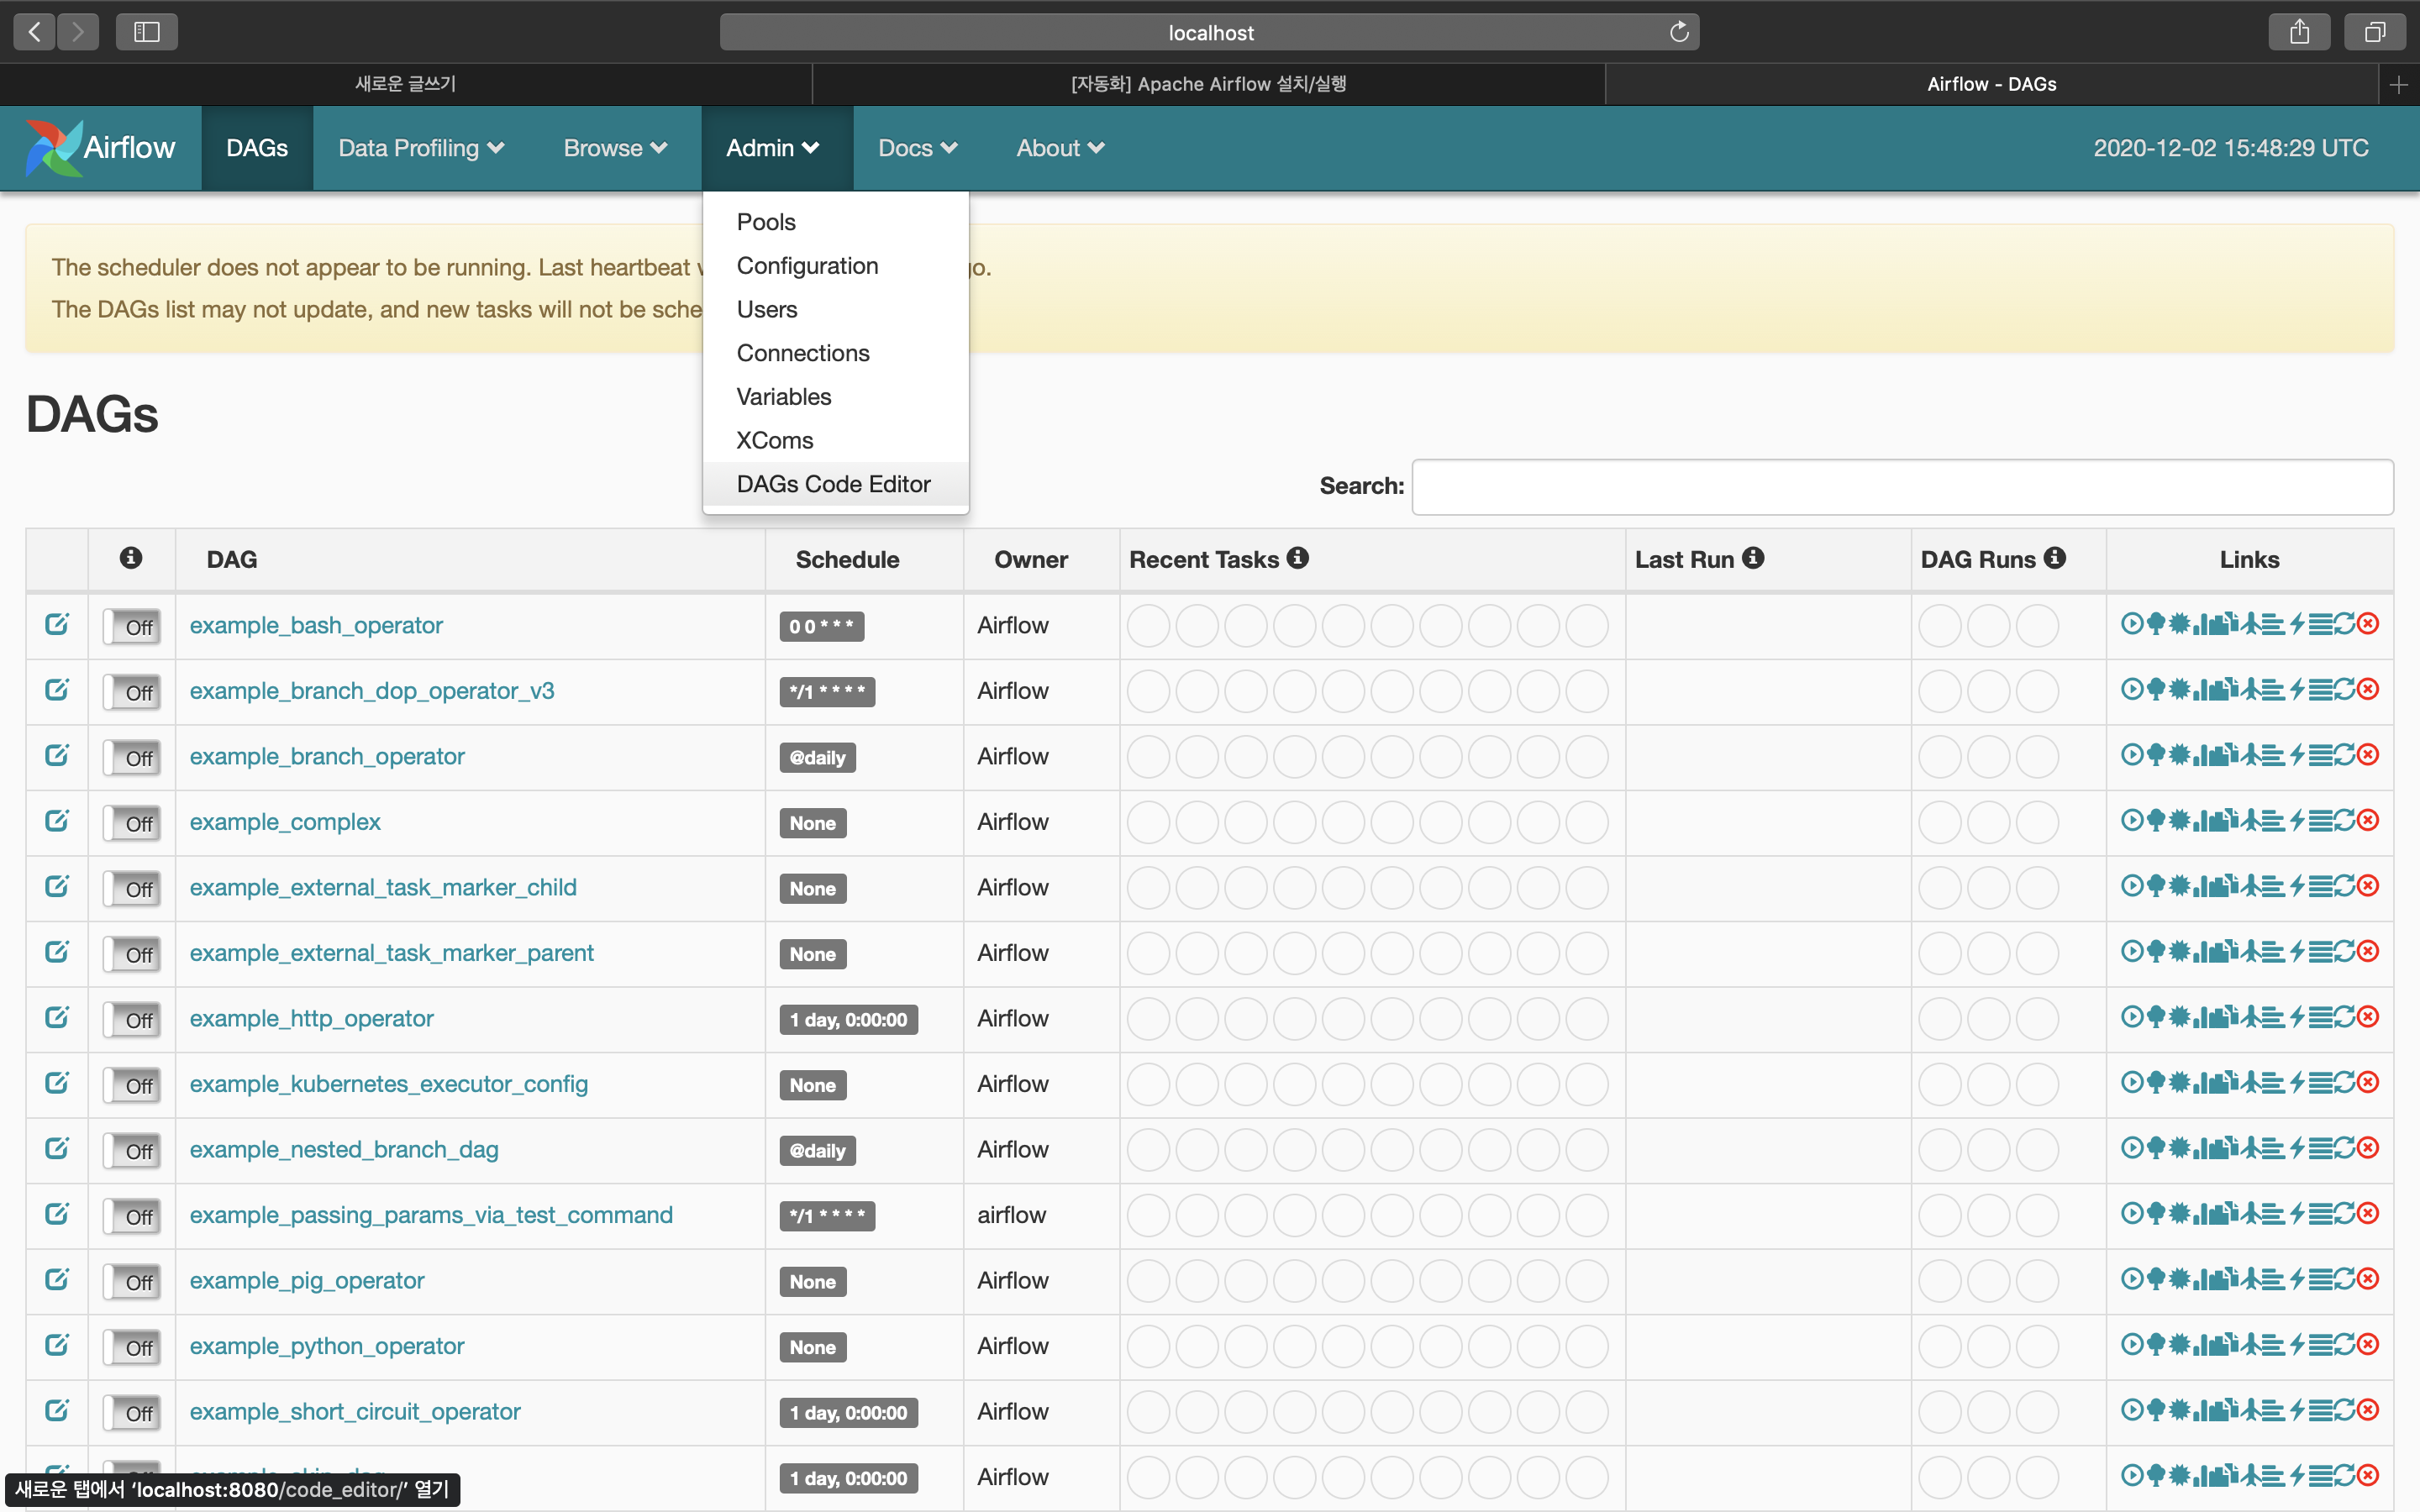This screenshot has width=2420, height=1512.
Task: Open Landing Times plane icon for example_python_operator
Action: [2251, 1345]
